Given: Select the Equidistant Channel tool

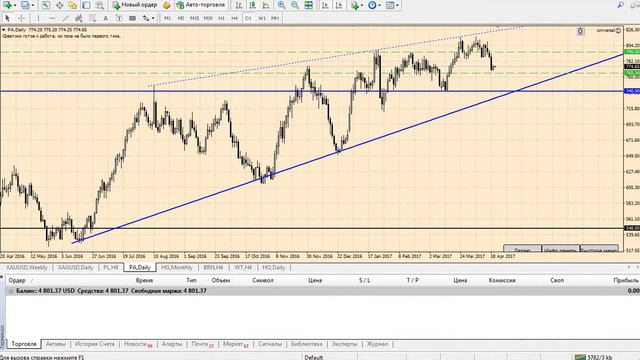Looking at the screenshot, I should click(79, 18).
